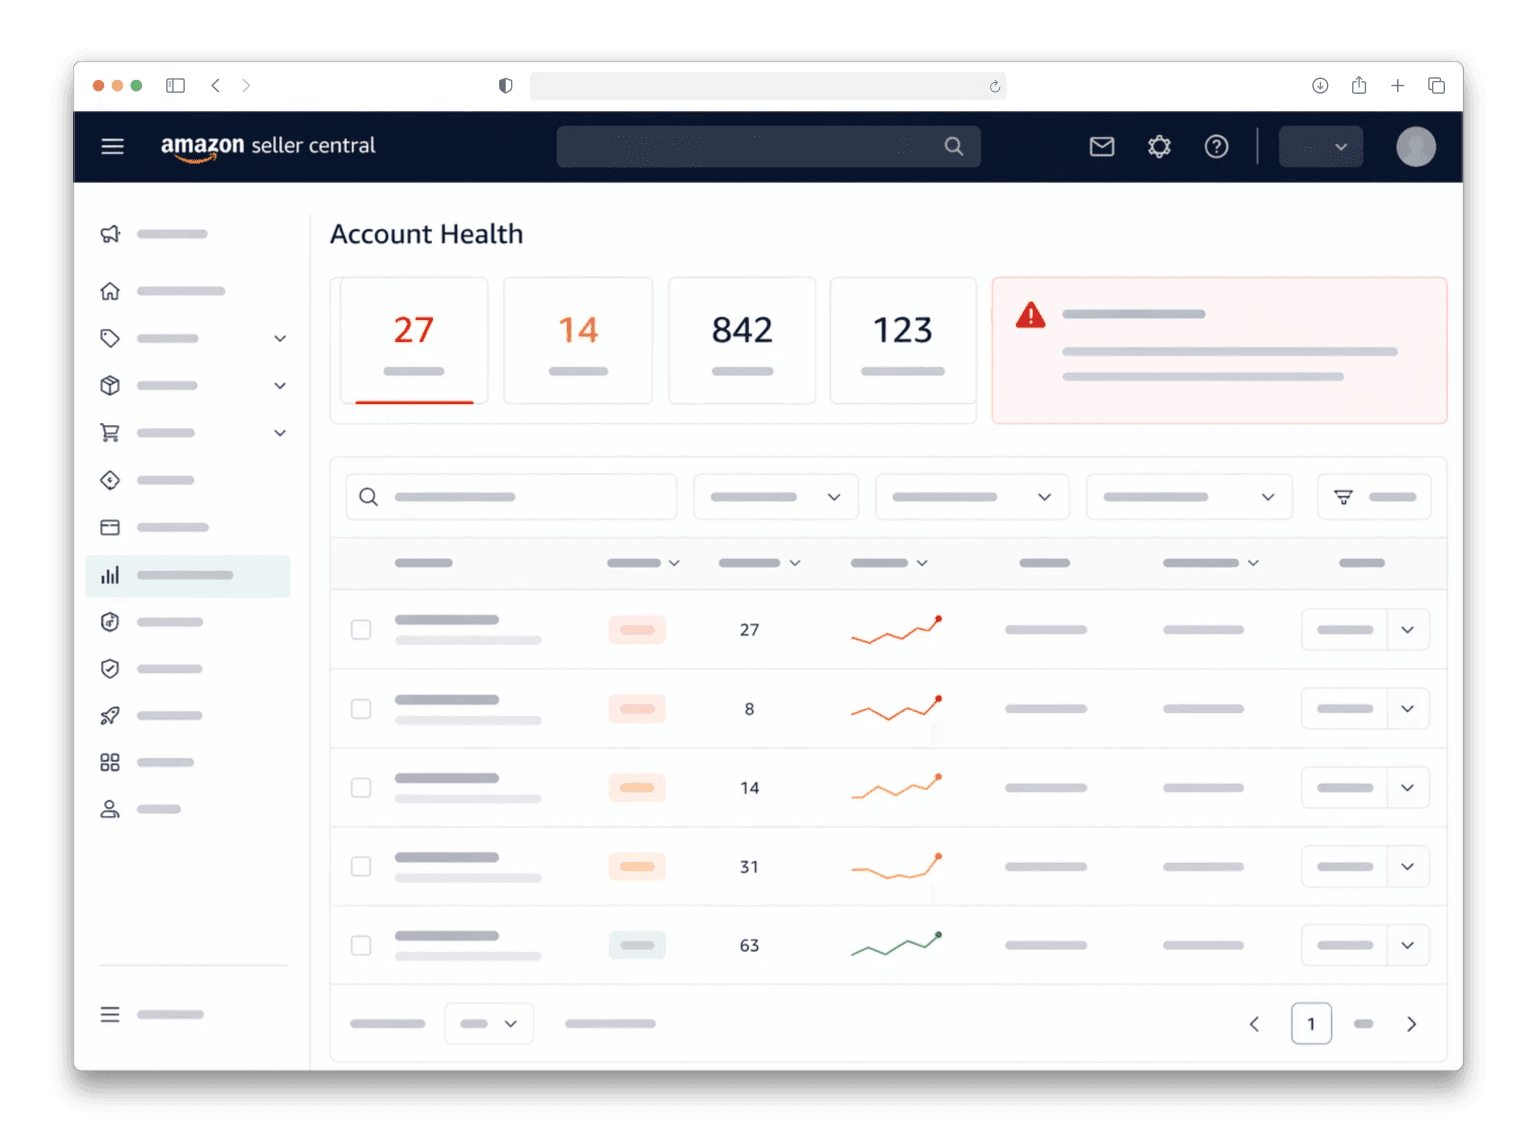Click page 1 in the pagination controls
This screenshot has width=1535, height=1134.
1311,1023
